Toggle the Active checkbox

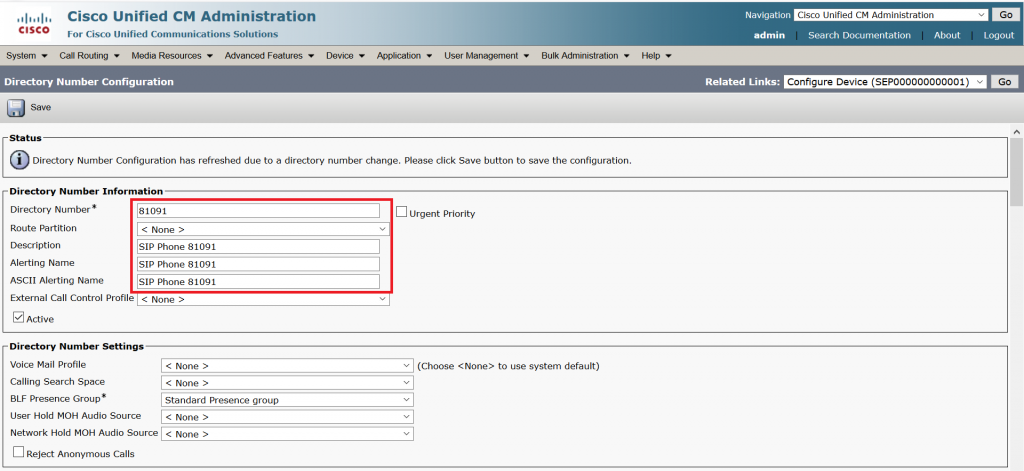pyautogui.click(x=18, y=318)
